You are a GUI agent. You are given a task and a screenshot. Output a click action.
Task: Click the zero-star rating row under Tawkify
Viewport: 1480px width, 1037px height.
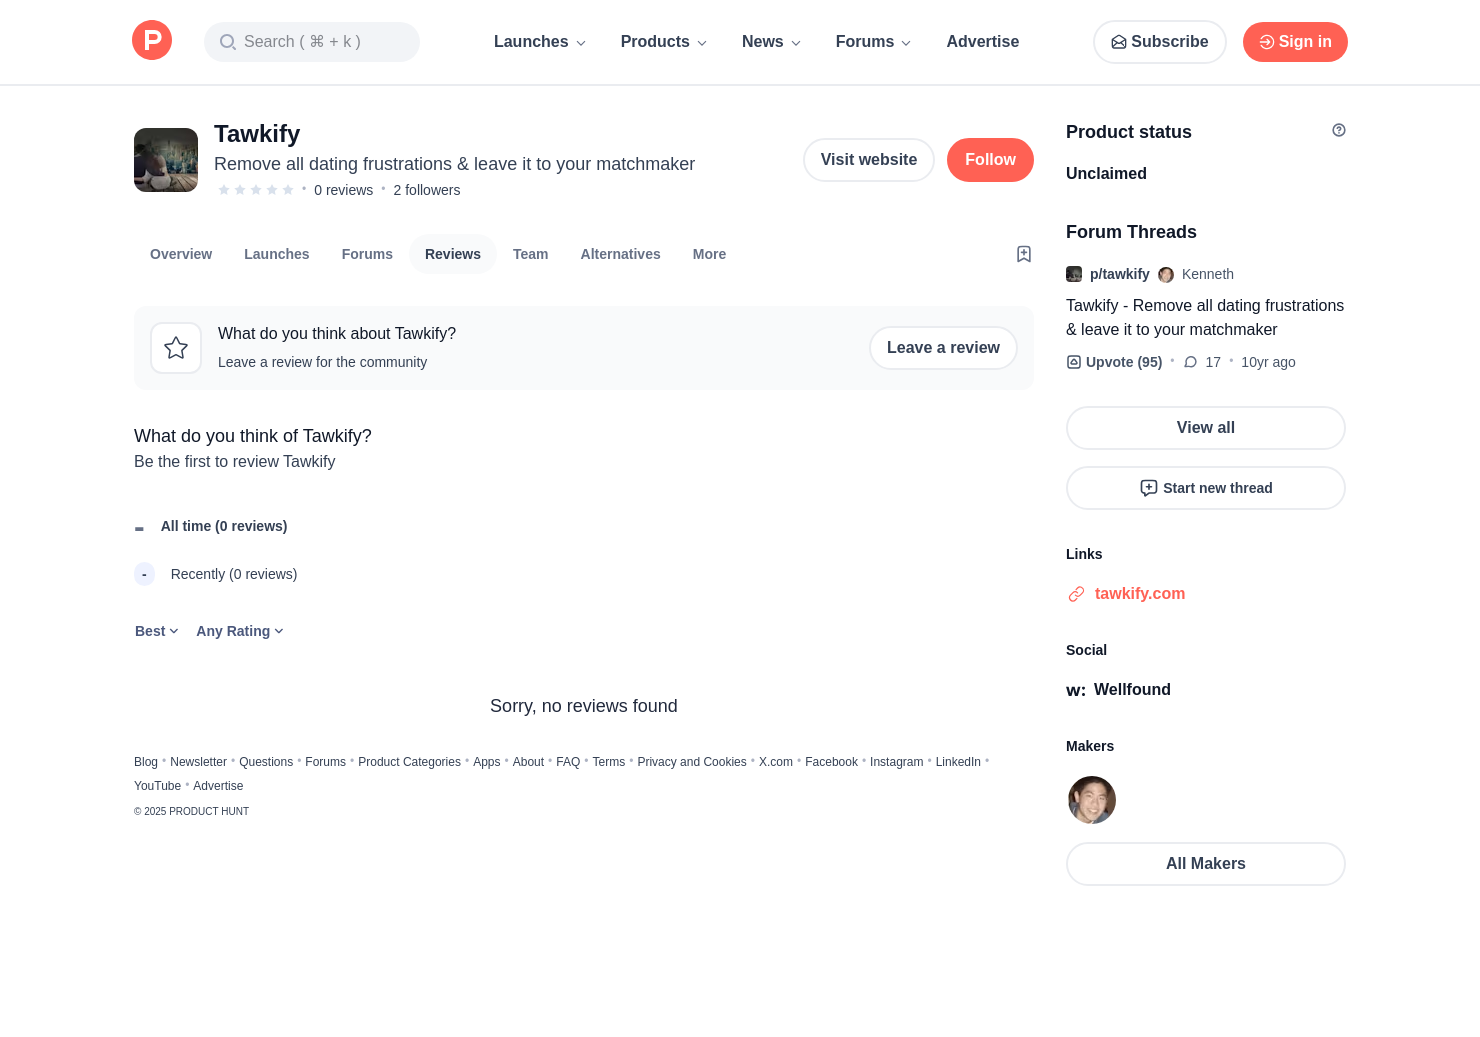[256, 190]
